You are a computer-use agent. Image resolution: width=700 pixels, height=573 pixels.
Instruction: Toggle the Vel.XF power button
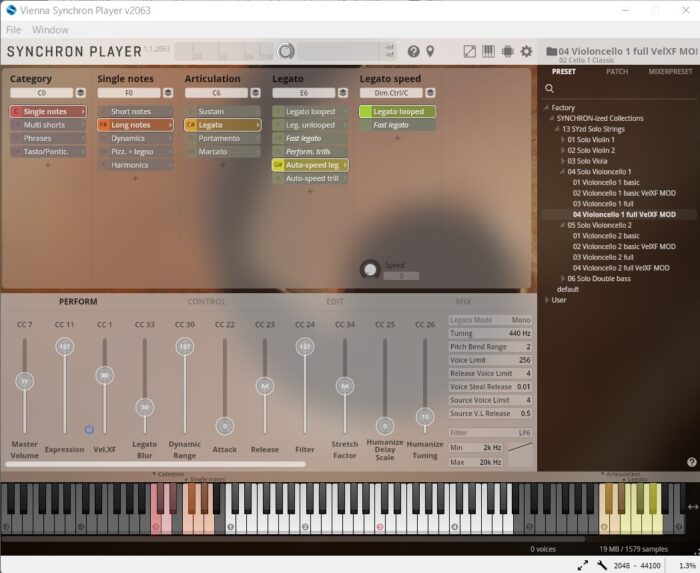click(89, 429)
